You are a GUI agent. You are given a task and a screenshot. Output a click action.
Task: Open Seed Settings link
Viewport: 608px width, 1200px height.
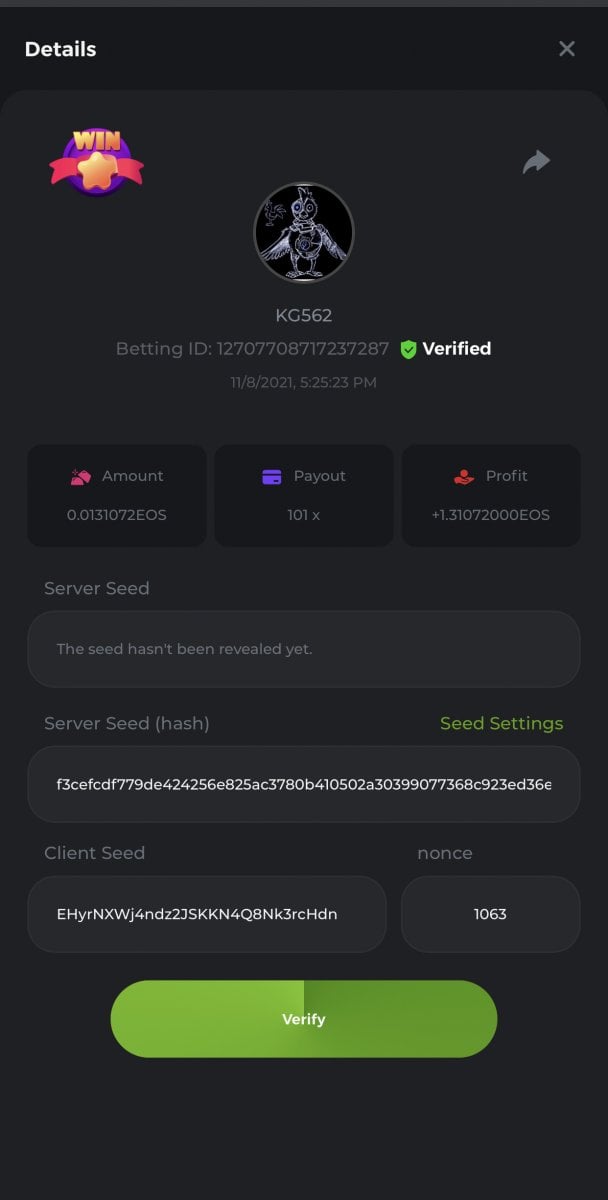[x=501, y=723]
